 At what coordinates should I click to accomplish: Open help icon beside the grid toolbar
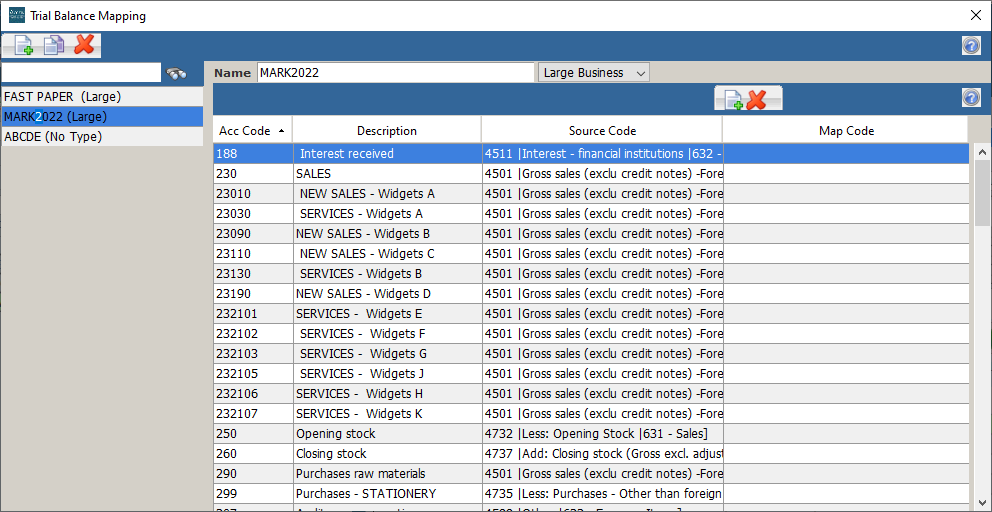971,98
